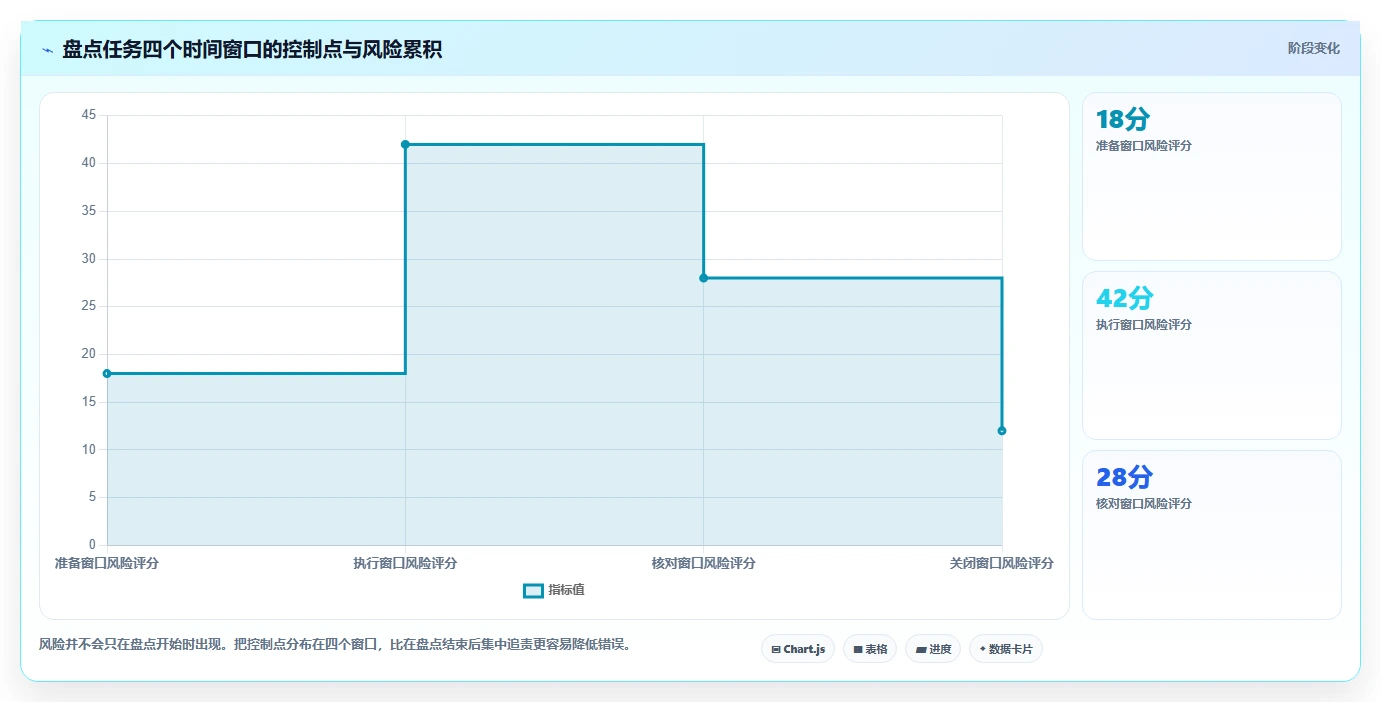Viewport: 1381px width, 702px height.
Task: Click x-axis label 准备窗口风险评分
Action: click(x=107, y=564)
